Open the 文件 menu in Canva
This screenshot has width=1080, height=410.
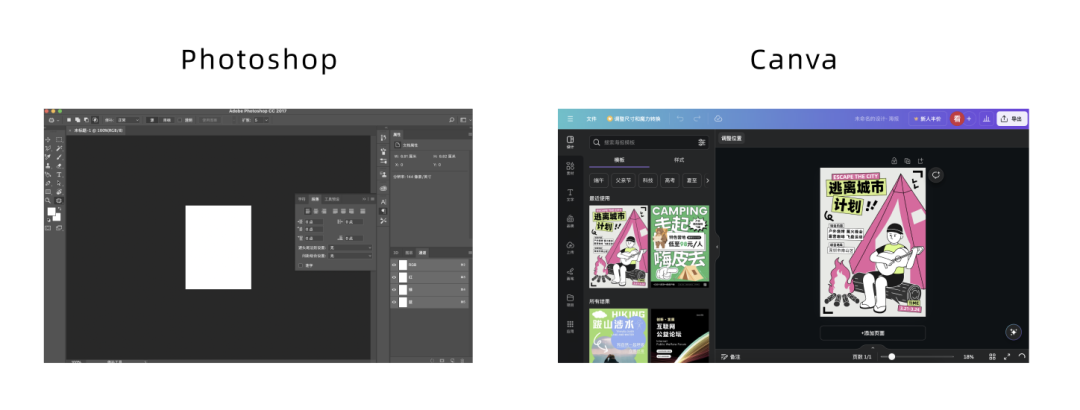(592, 119)
